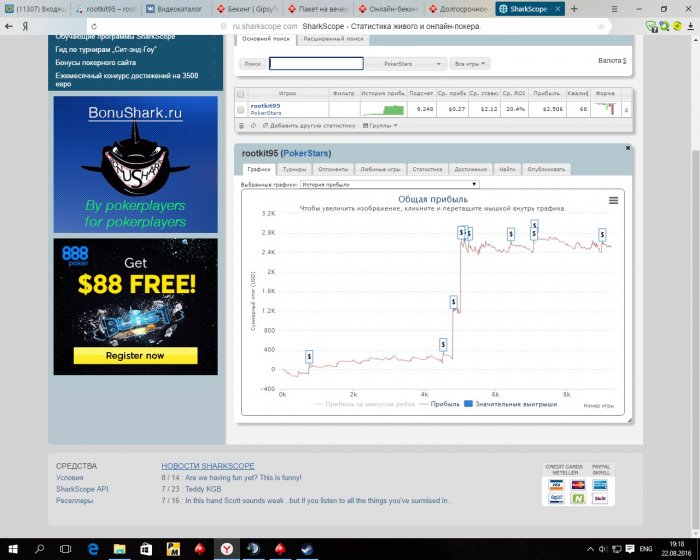Open the chart hamburger export menu

point(613,201)
